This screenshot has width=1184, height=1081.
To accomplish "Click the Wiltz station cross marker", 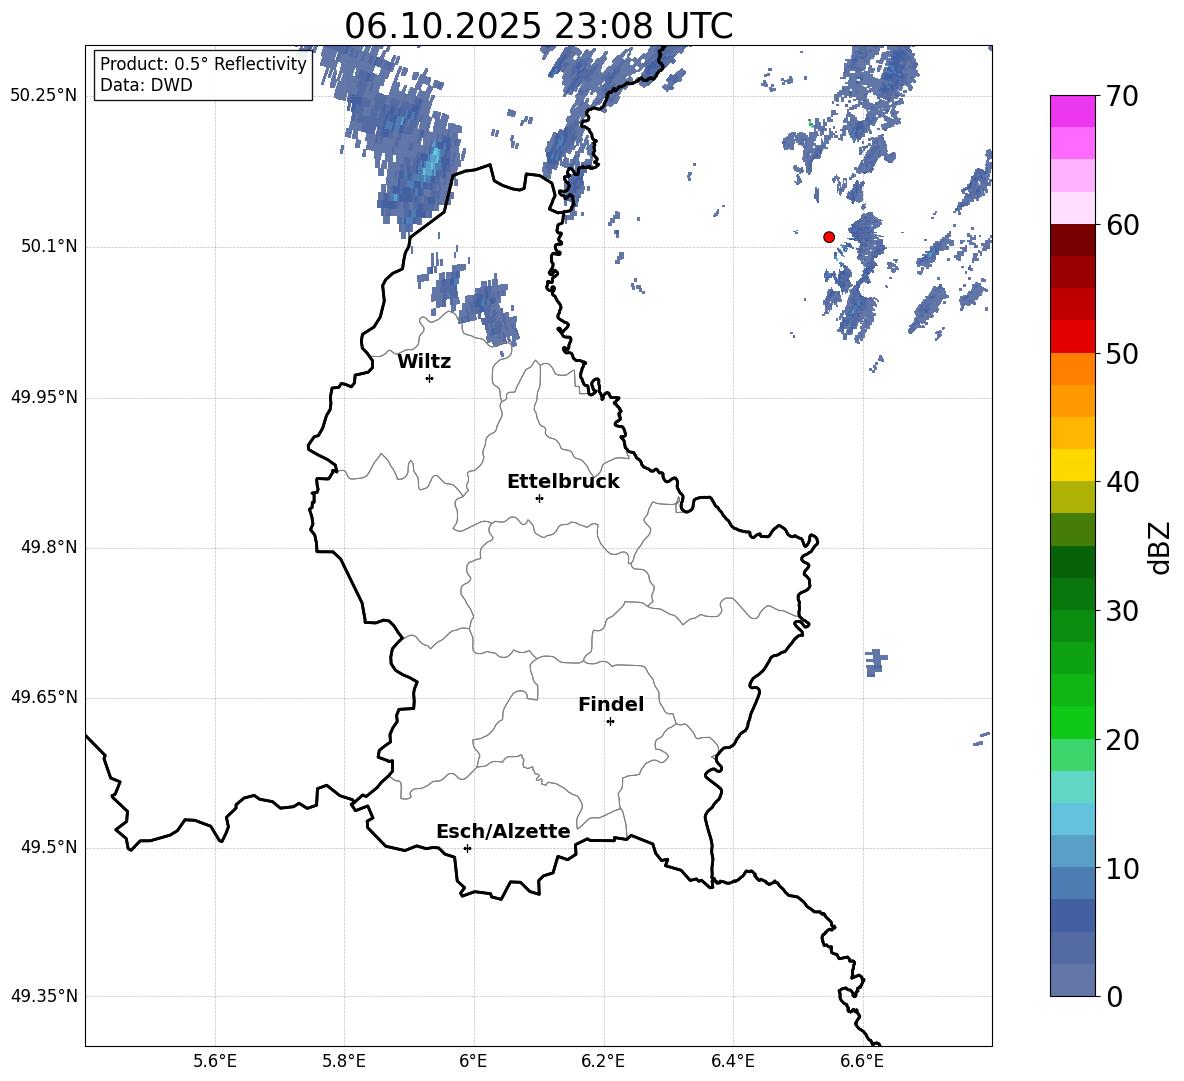I will [x=430, y=378].
